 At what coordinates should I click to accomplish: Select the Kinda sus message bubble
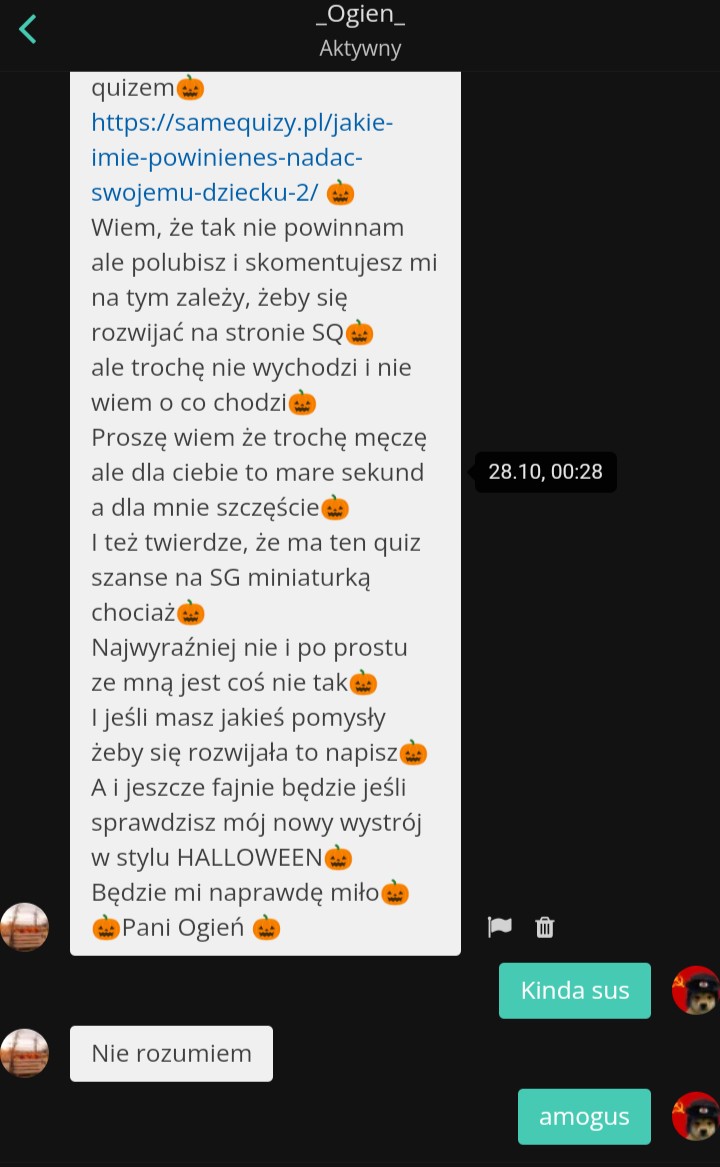(x=575, y=991)
